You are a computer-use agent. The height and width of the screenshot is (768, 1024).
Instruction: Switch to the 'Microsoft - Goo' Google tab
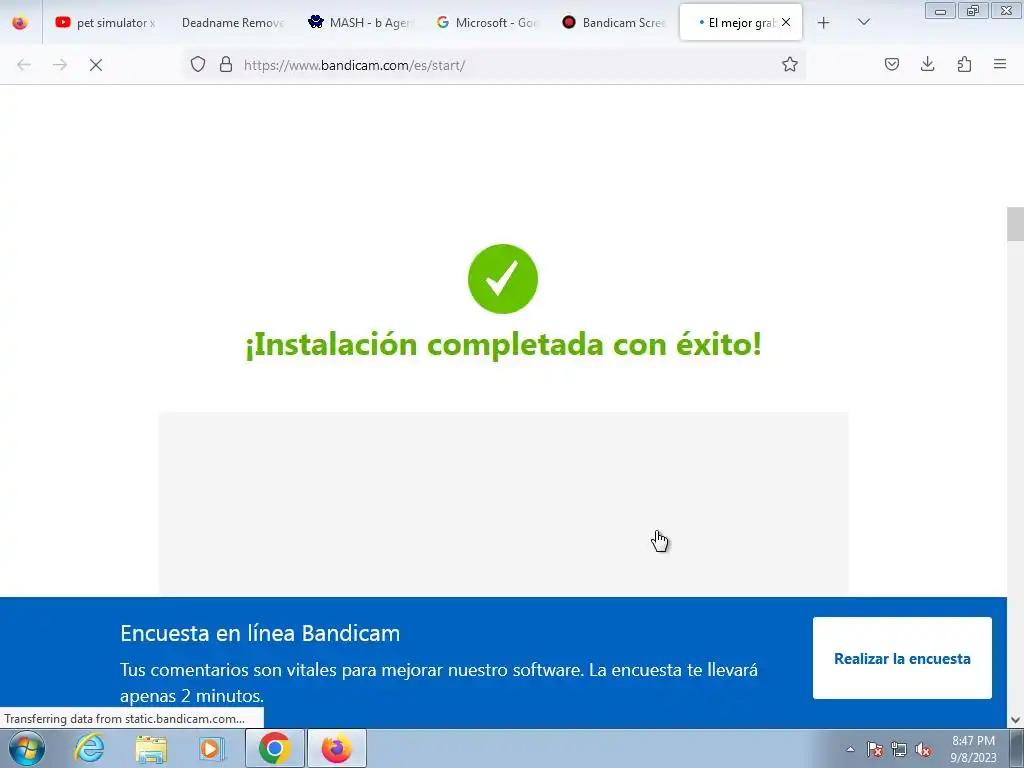[488, 22]
